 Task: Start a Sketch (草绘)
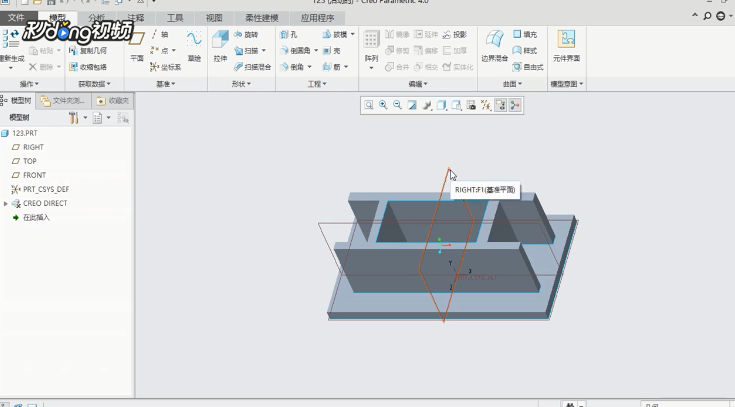click(x=194, y=46)
